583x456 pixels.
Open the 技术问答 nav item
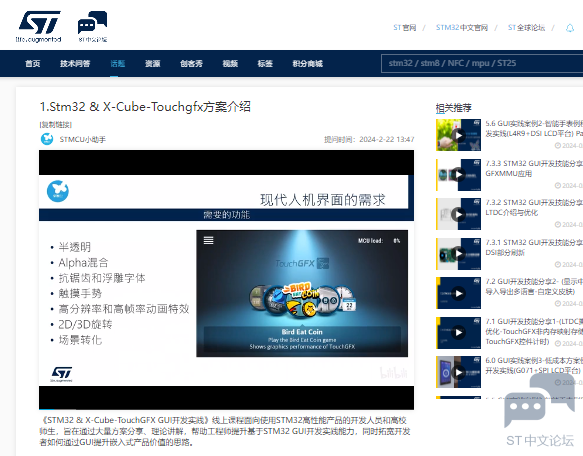75,64
